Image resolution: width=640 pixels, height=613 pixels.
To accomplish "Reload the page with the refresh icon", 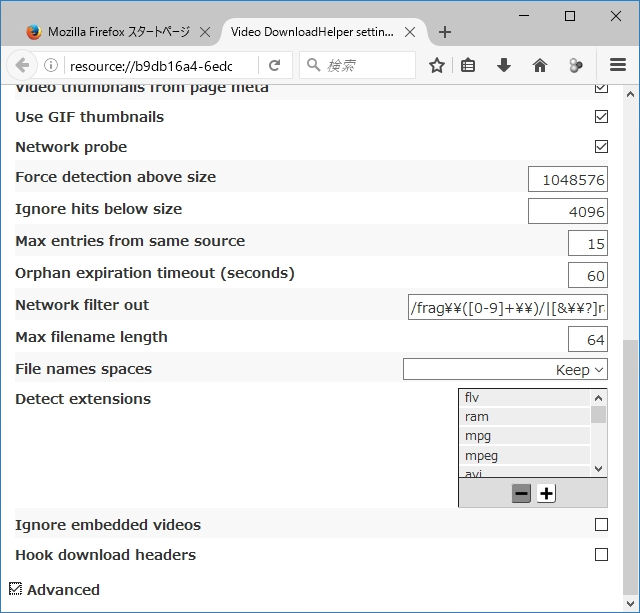I will click(275, 65).
